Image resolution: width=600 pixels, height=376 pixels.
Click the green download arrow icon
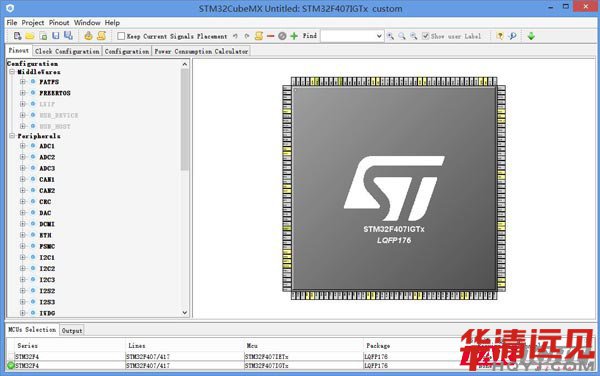(x=531, y=36)
